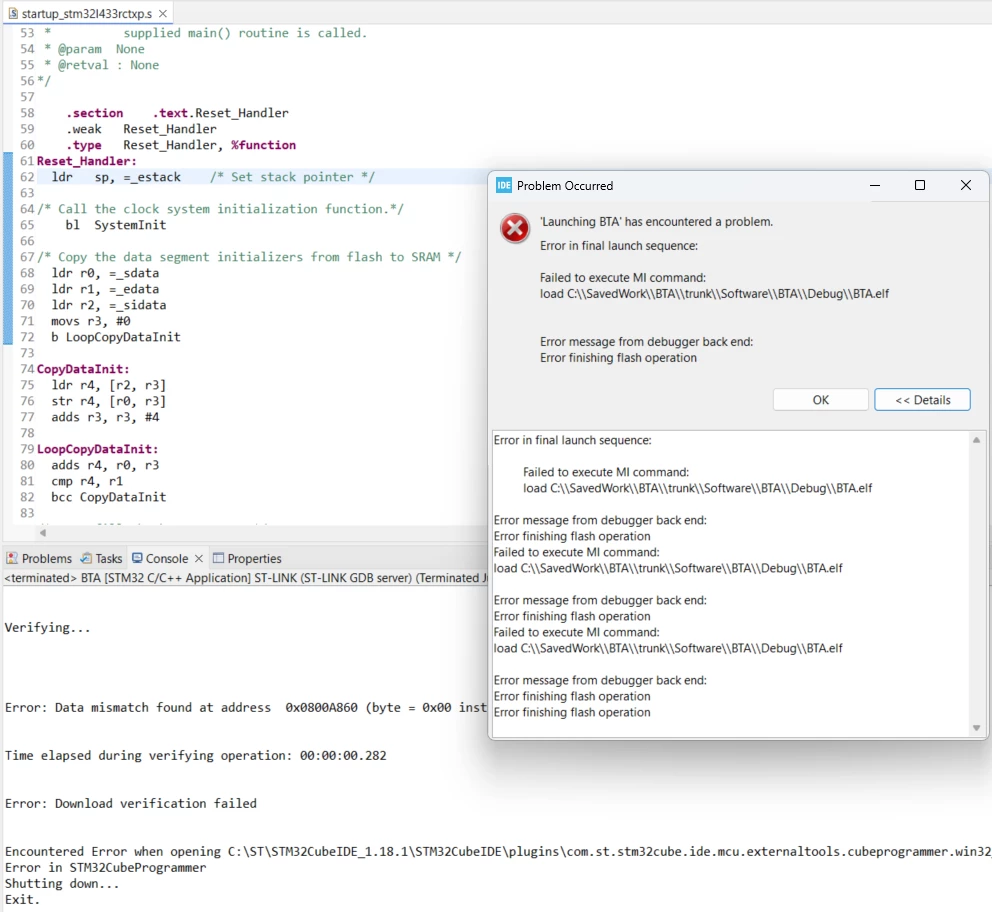Close the startup_stm32l433rctxp.s editor tab
Screen dimensions: 992x912
point(163,13)
